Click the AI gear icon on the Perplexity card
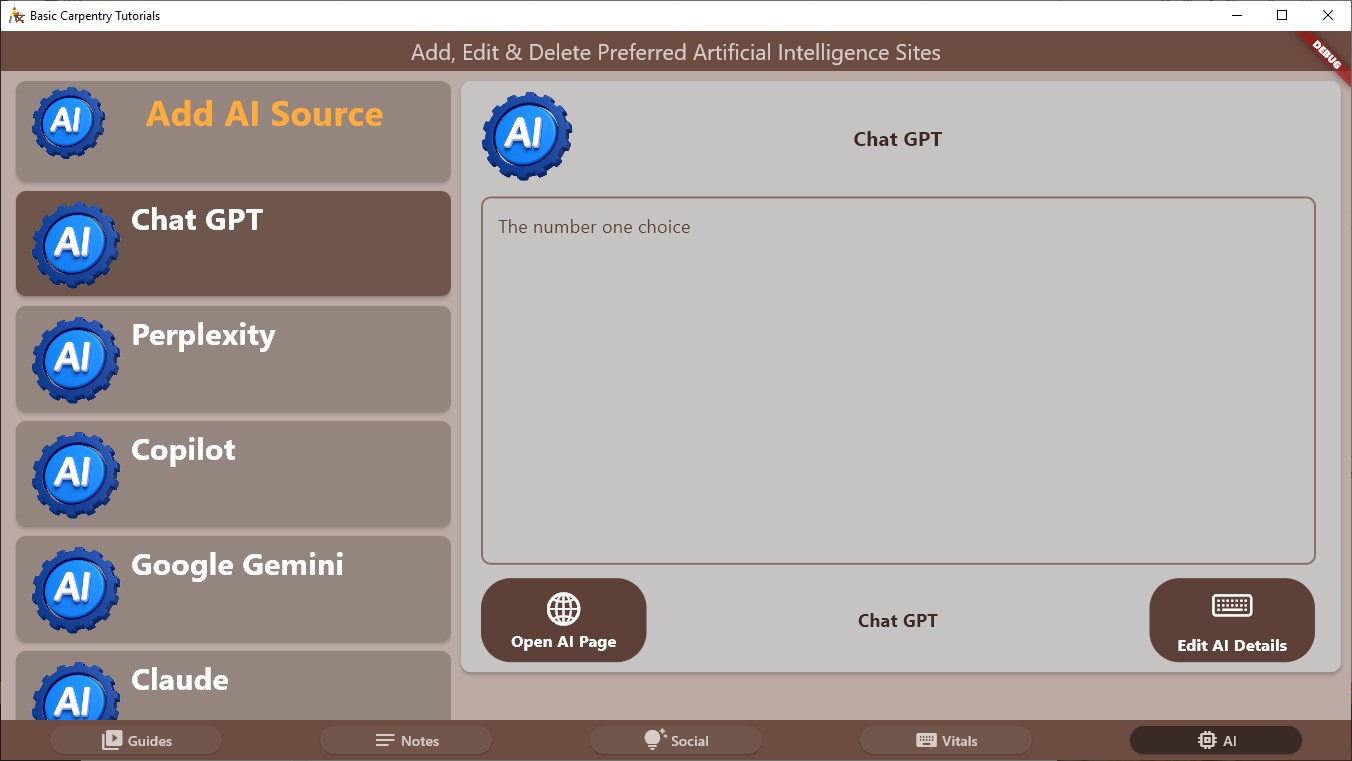 coord(76,359)
